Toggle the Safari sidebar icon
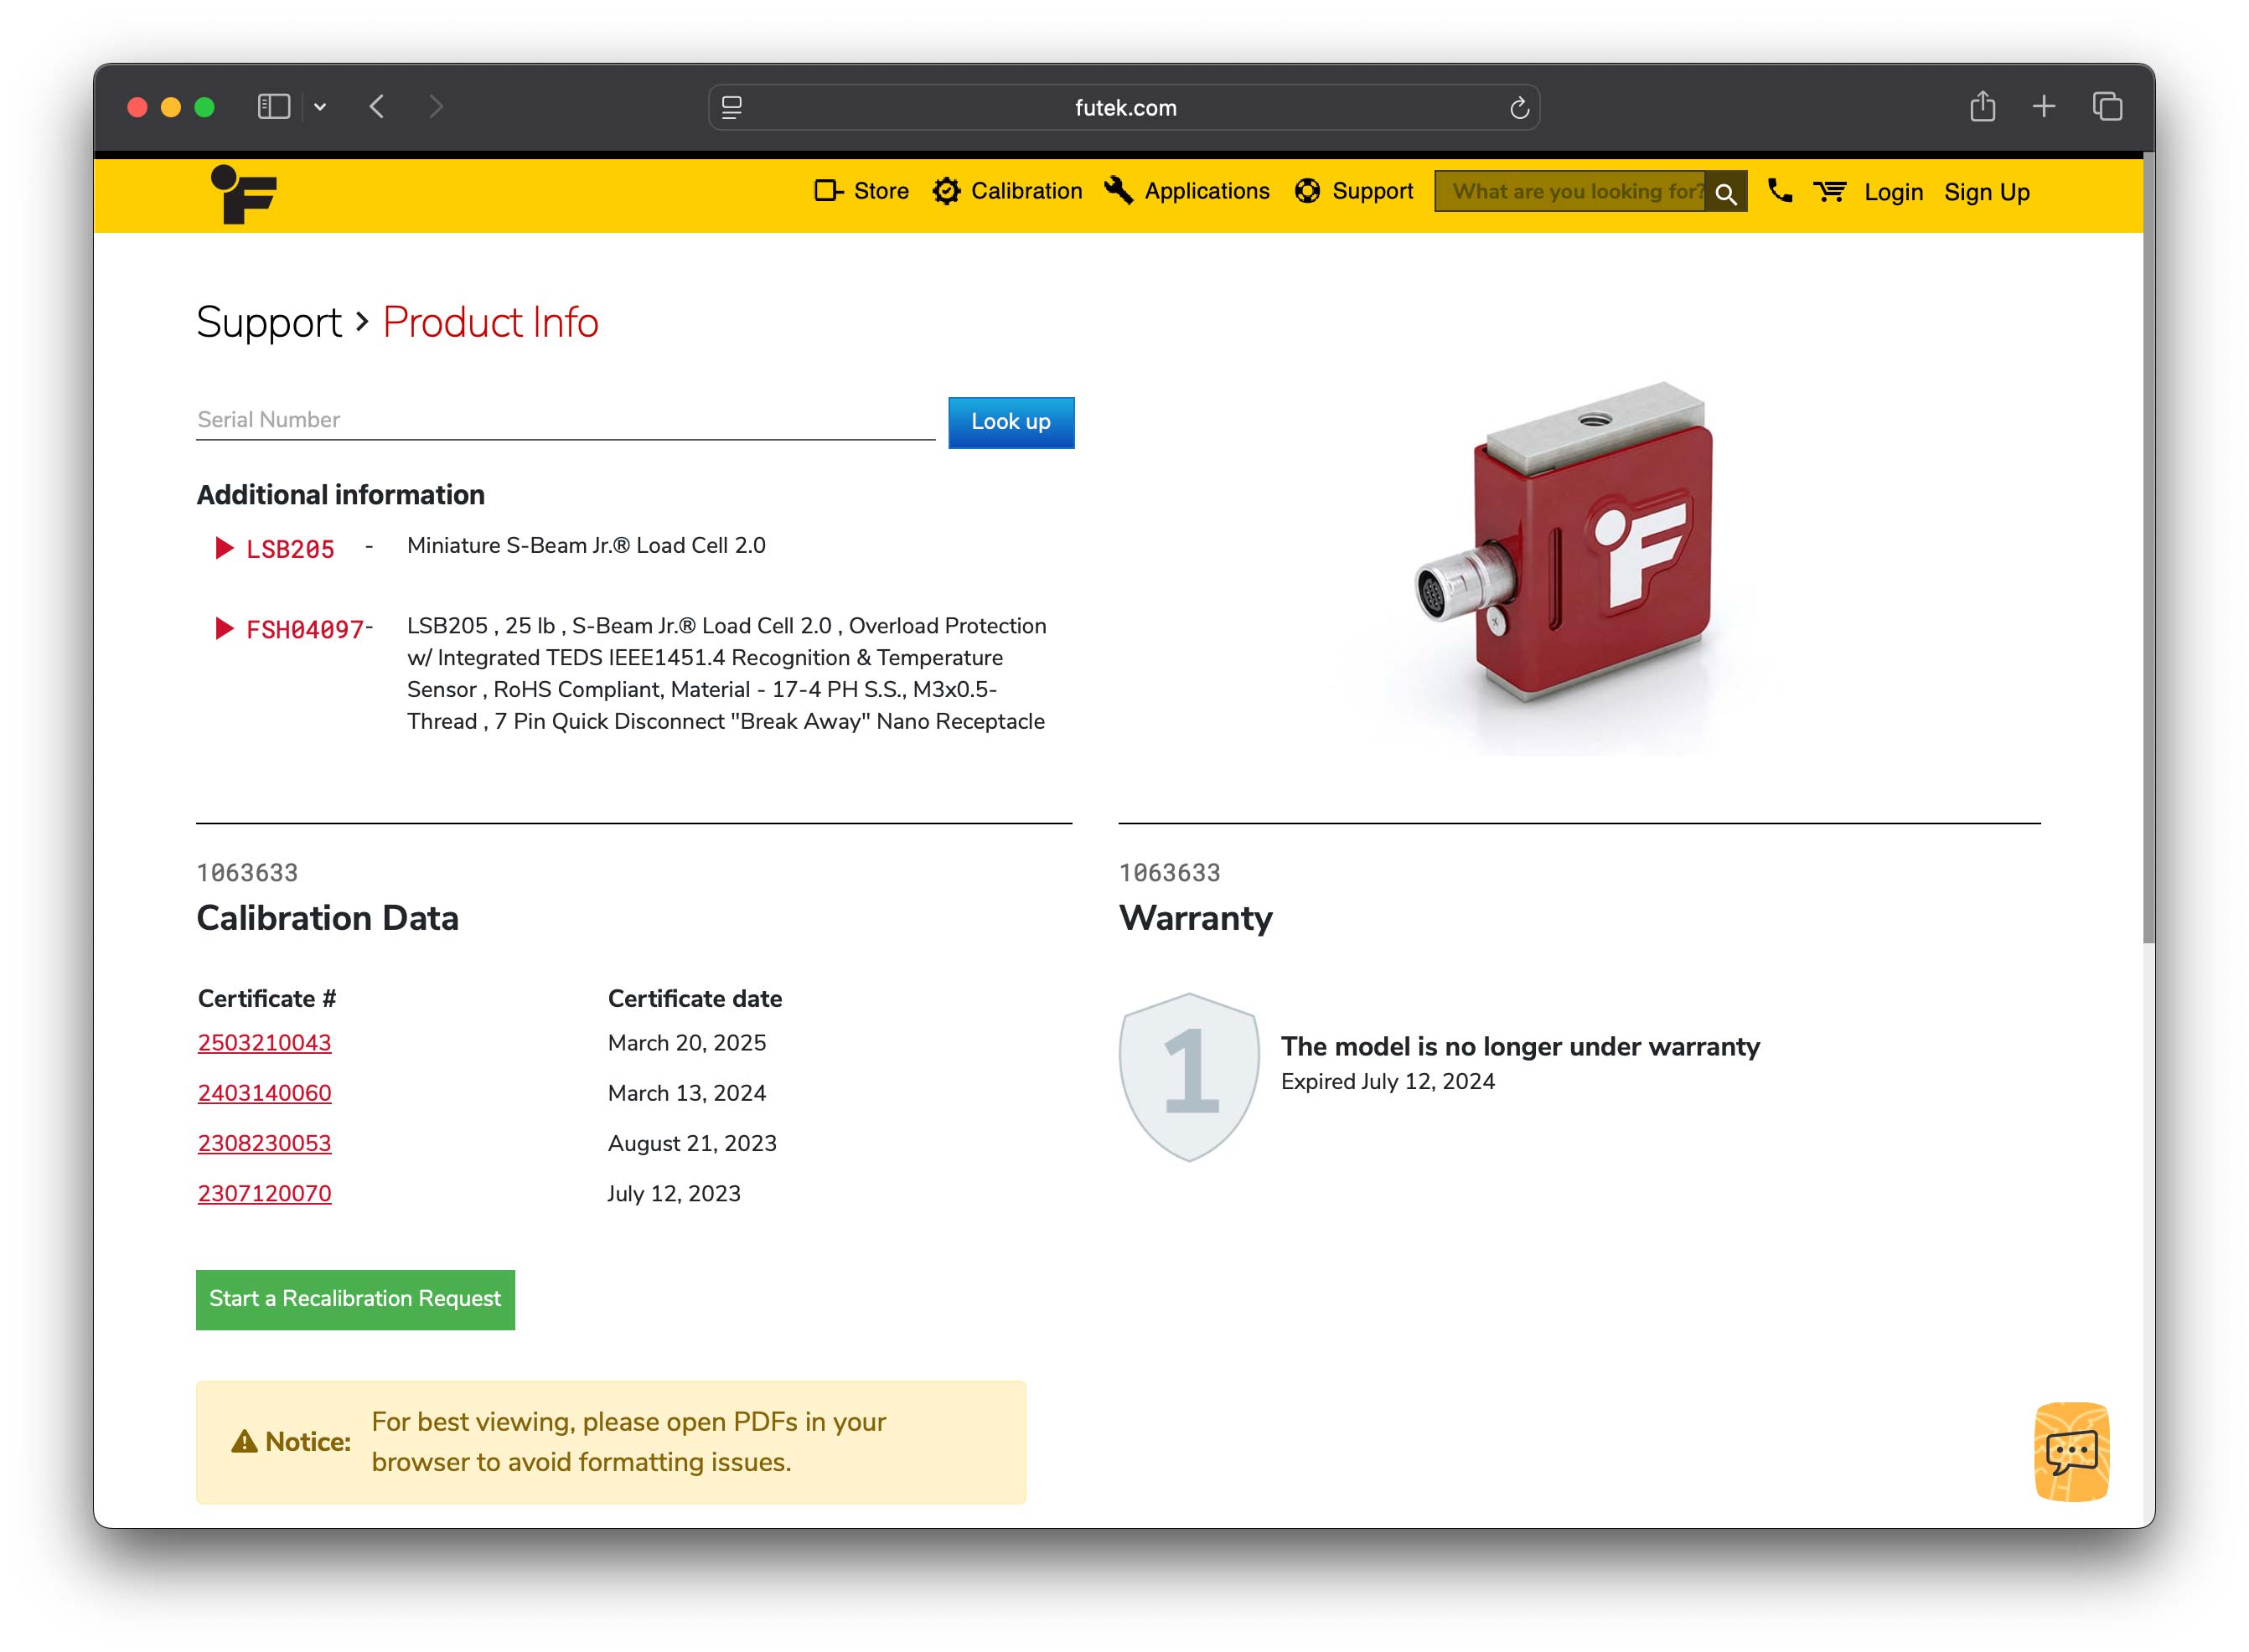 (x=273, y=107)
